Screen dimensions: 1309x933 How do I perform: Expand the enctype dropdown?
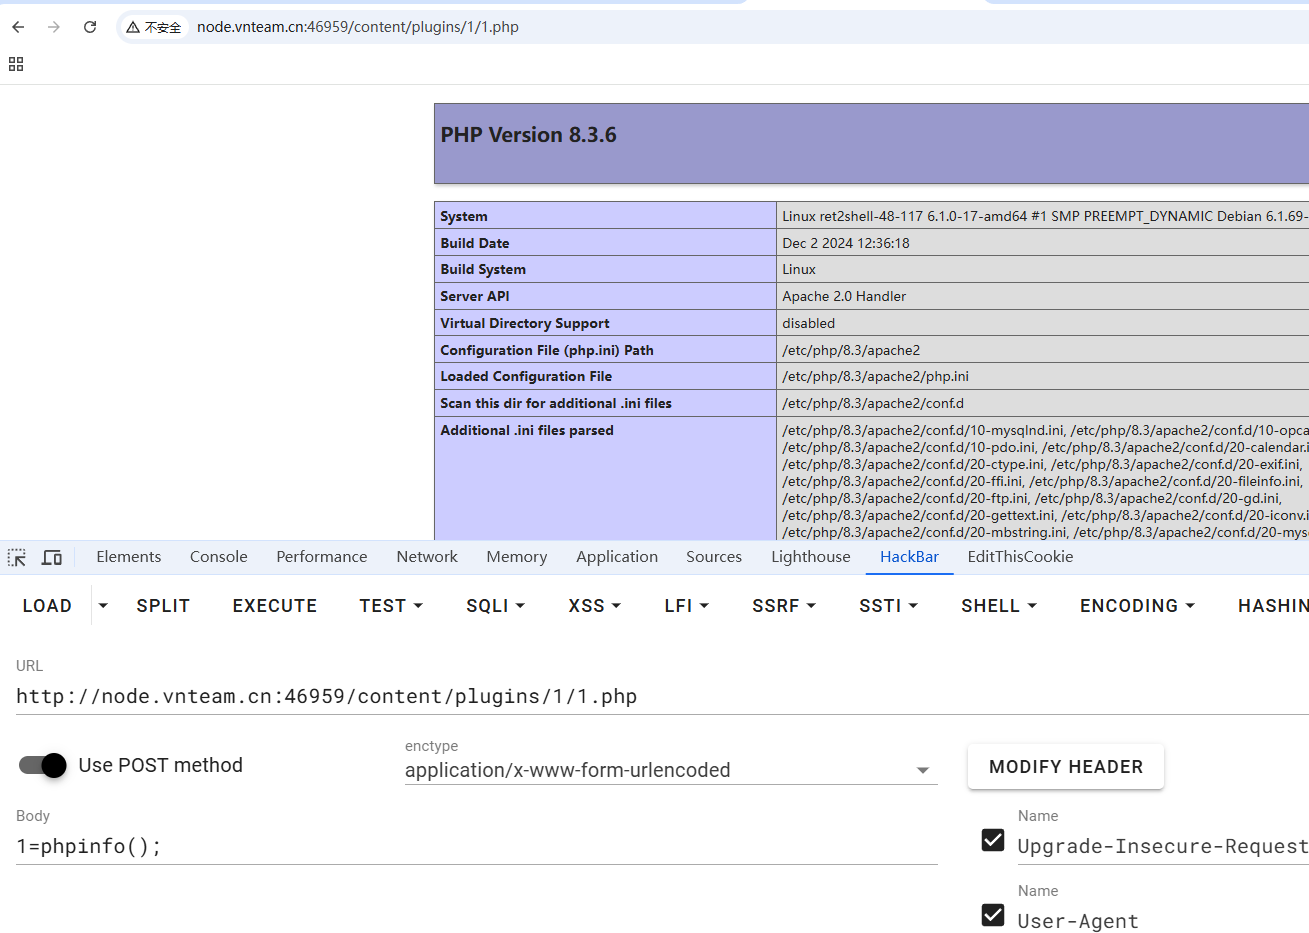point(922,770)
